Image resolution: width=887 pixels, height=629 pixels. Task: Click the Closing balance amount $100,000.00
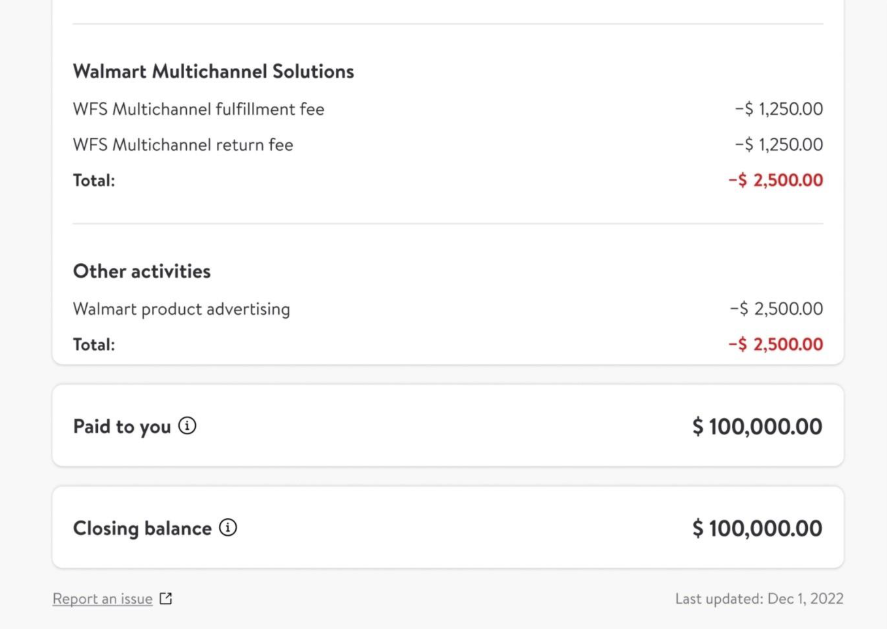[757, 529]
